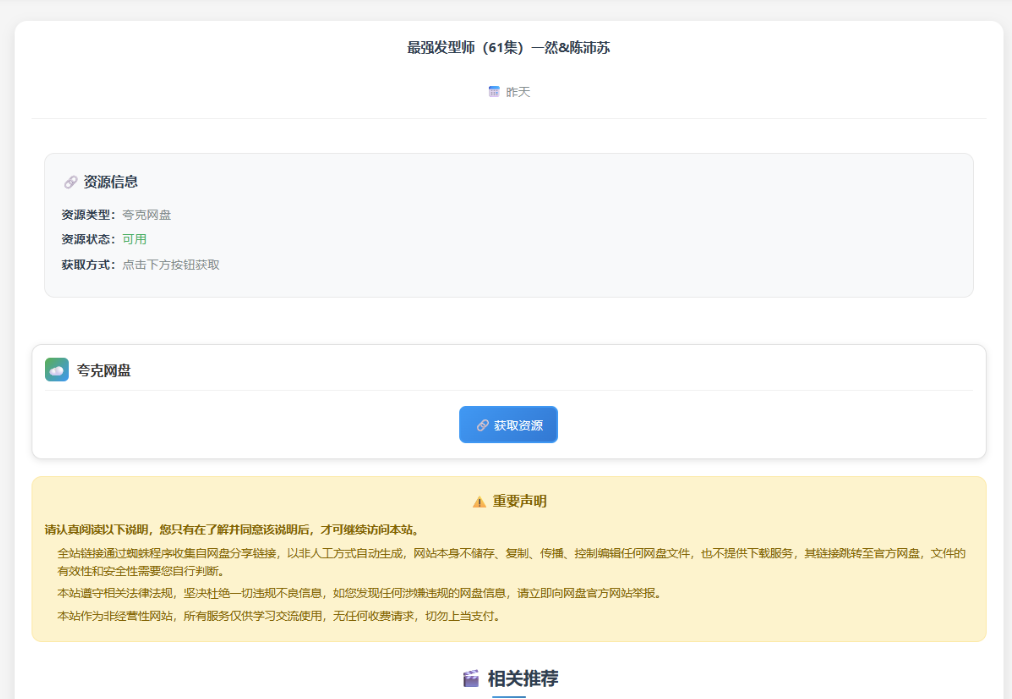Viewport: 1012px width, 699px height.
Task: Click the calendar icon beside 昨天
Action: click(494, 92)
